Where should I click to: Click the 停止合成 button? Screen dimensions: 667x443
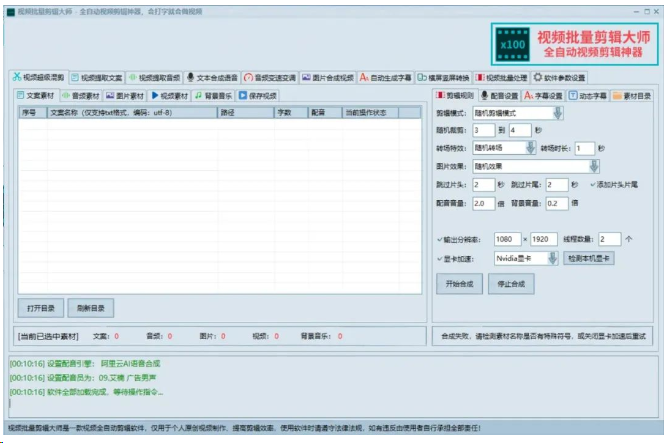[x=511, y=284]
